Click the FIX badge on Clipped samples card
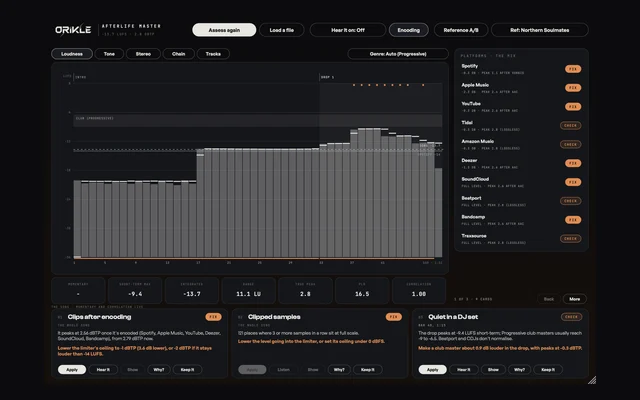 [393, 317]
